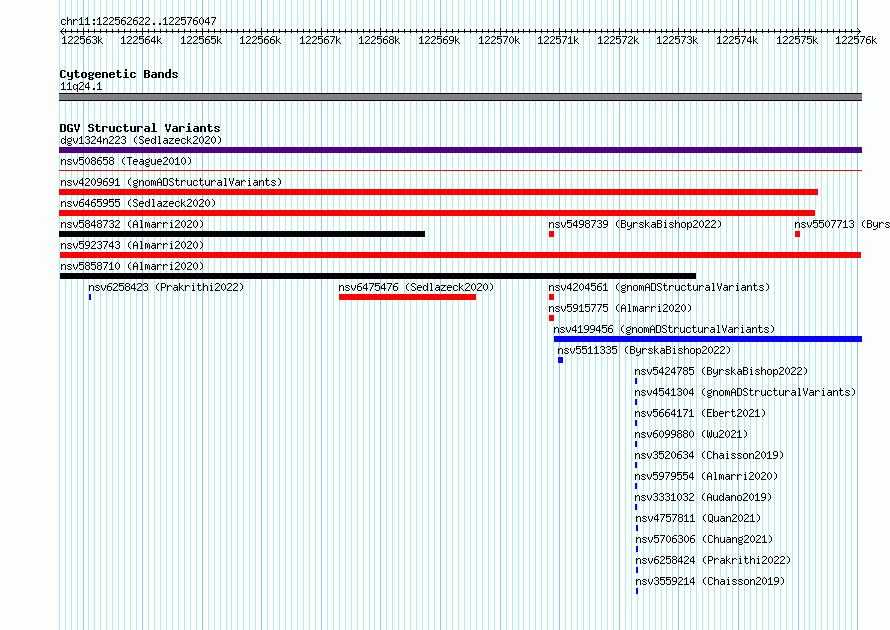Viewport: 890px width, 630px height.
Task: Click the Cytogenetic Bands track title
Action: click(119, 74)
